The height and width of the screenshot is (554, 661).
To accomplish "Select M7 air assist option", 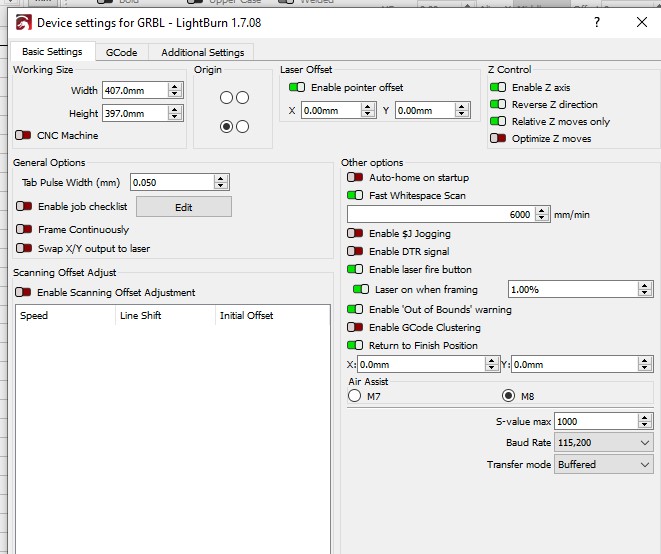I will click(x=355, y=396).
